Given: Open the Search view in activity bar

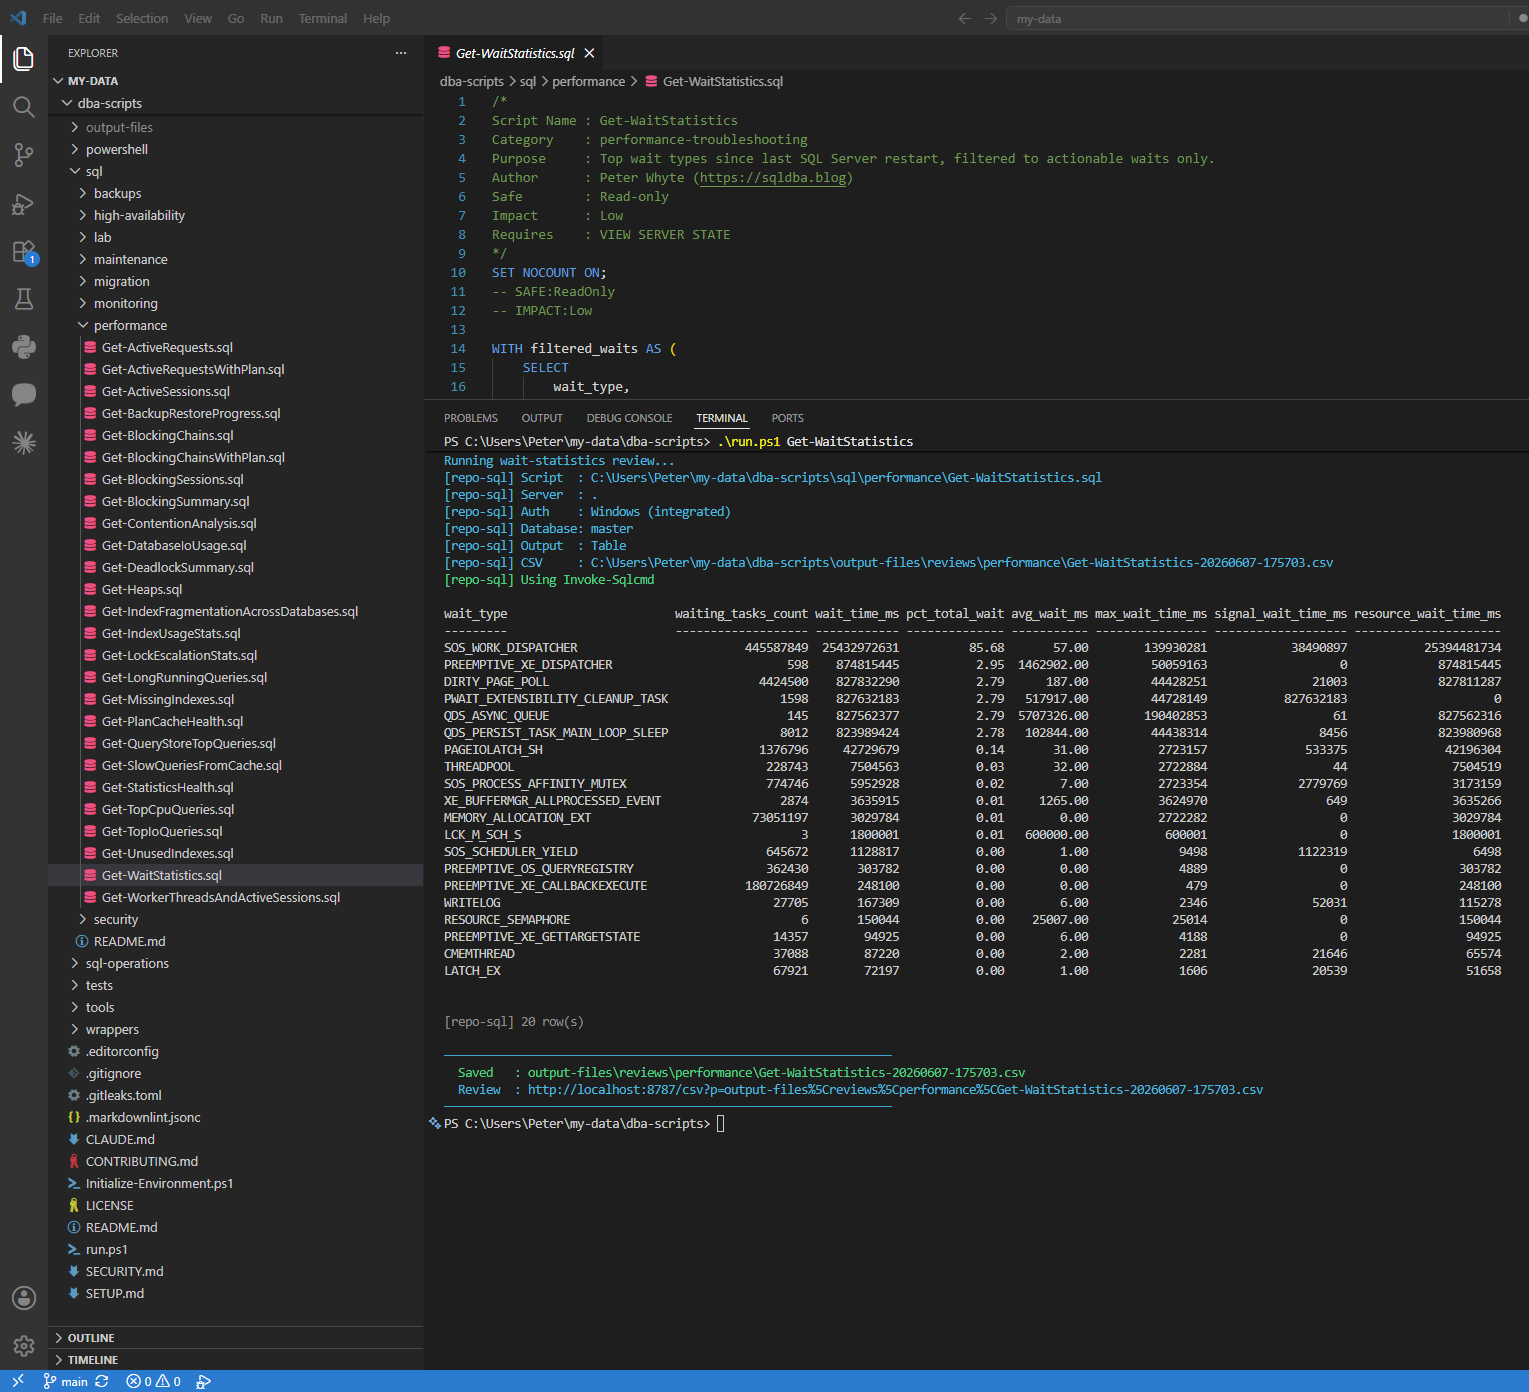Looking at the screenshot, I should click(x=24, y=107).
